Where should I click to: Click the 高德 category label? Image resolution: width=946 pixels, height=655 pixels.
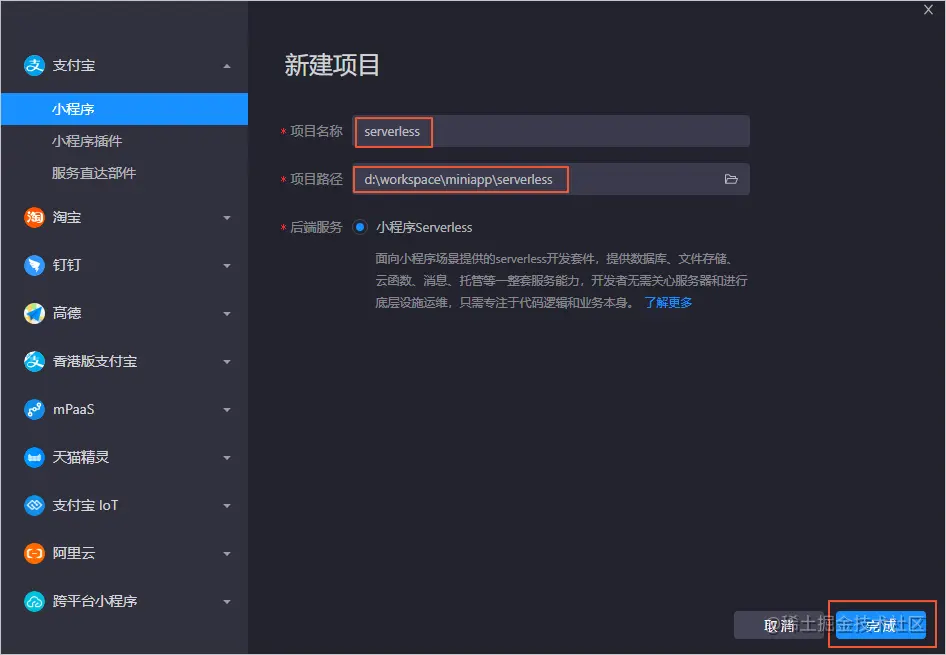click(x=67, y=313)
